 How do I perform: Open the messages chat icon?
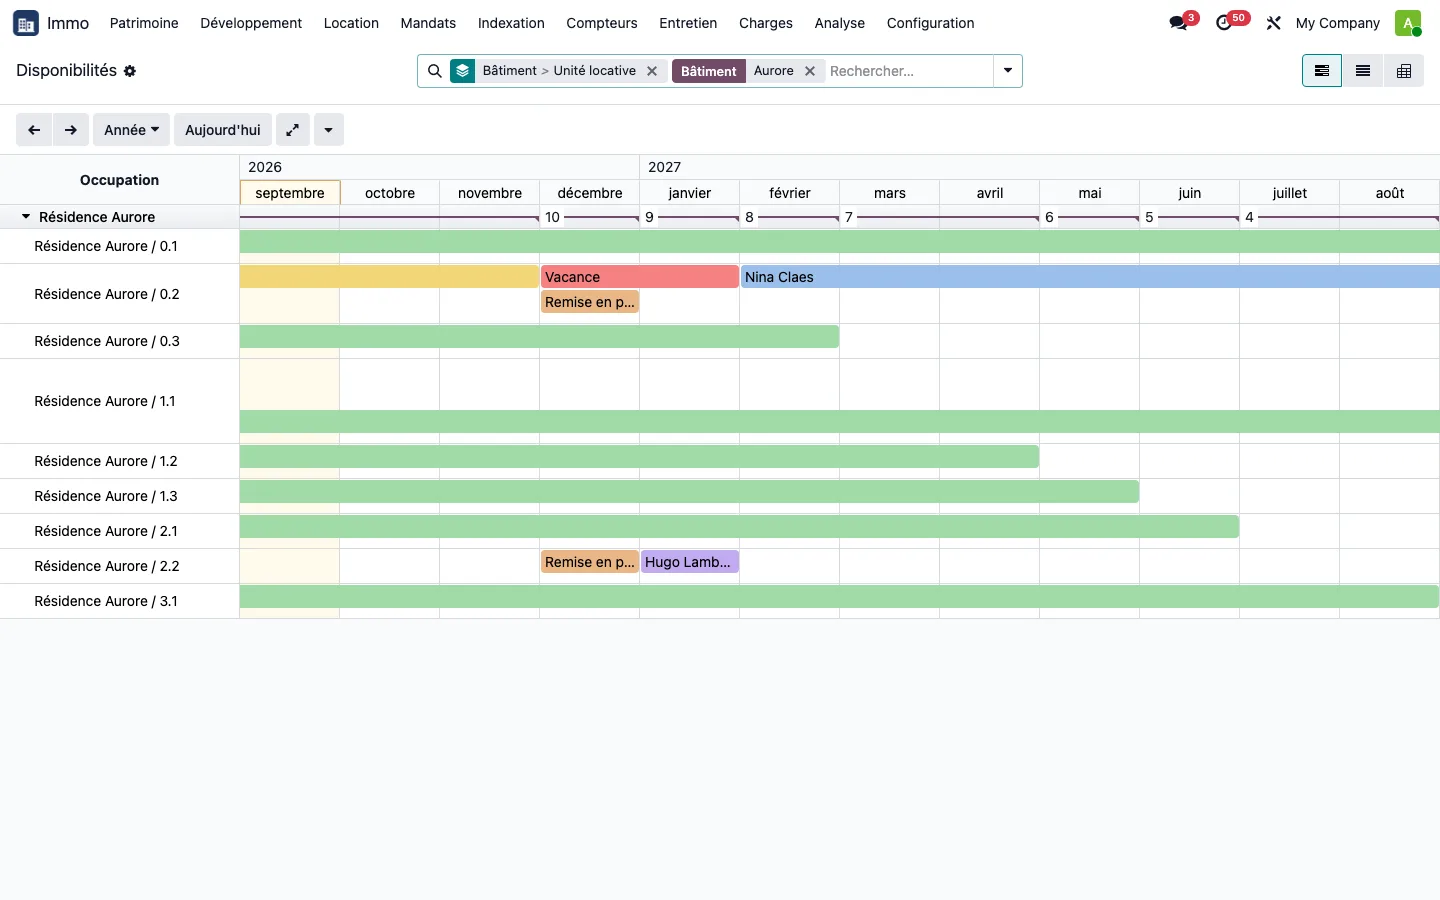pos(1179,23)
